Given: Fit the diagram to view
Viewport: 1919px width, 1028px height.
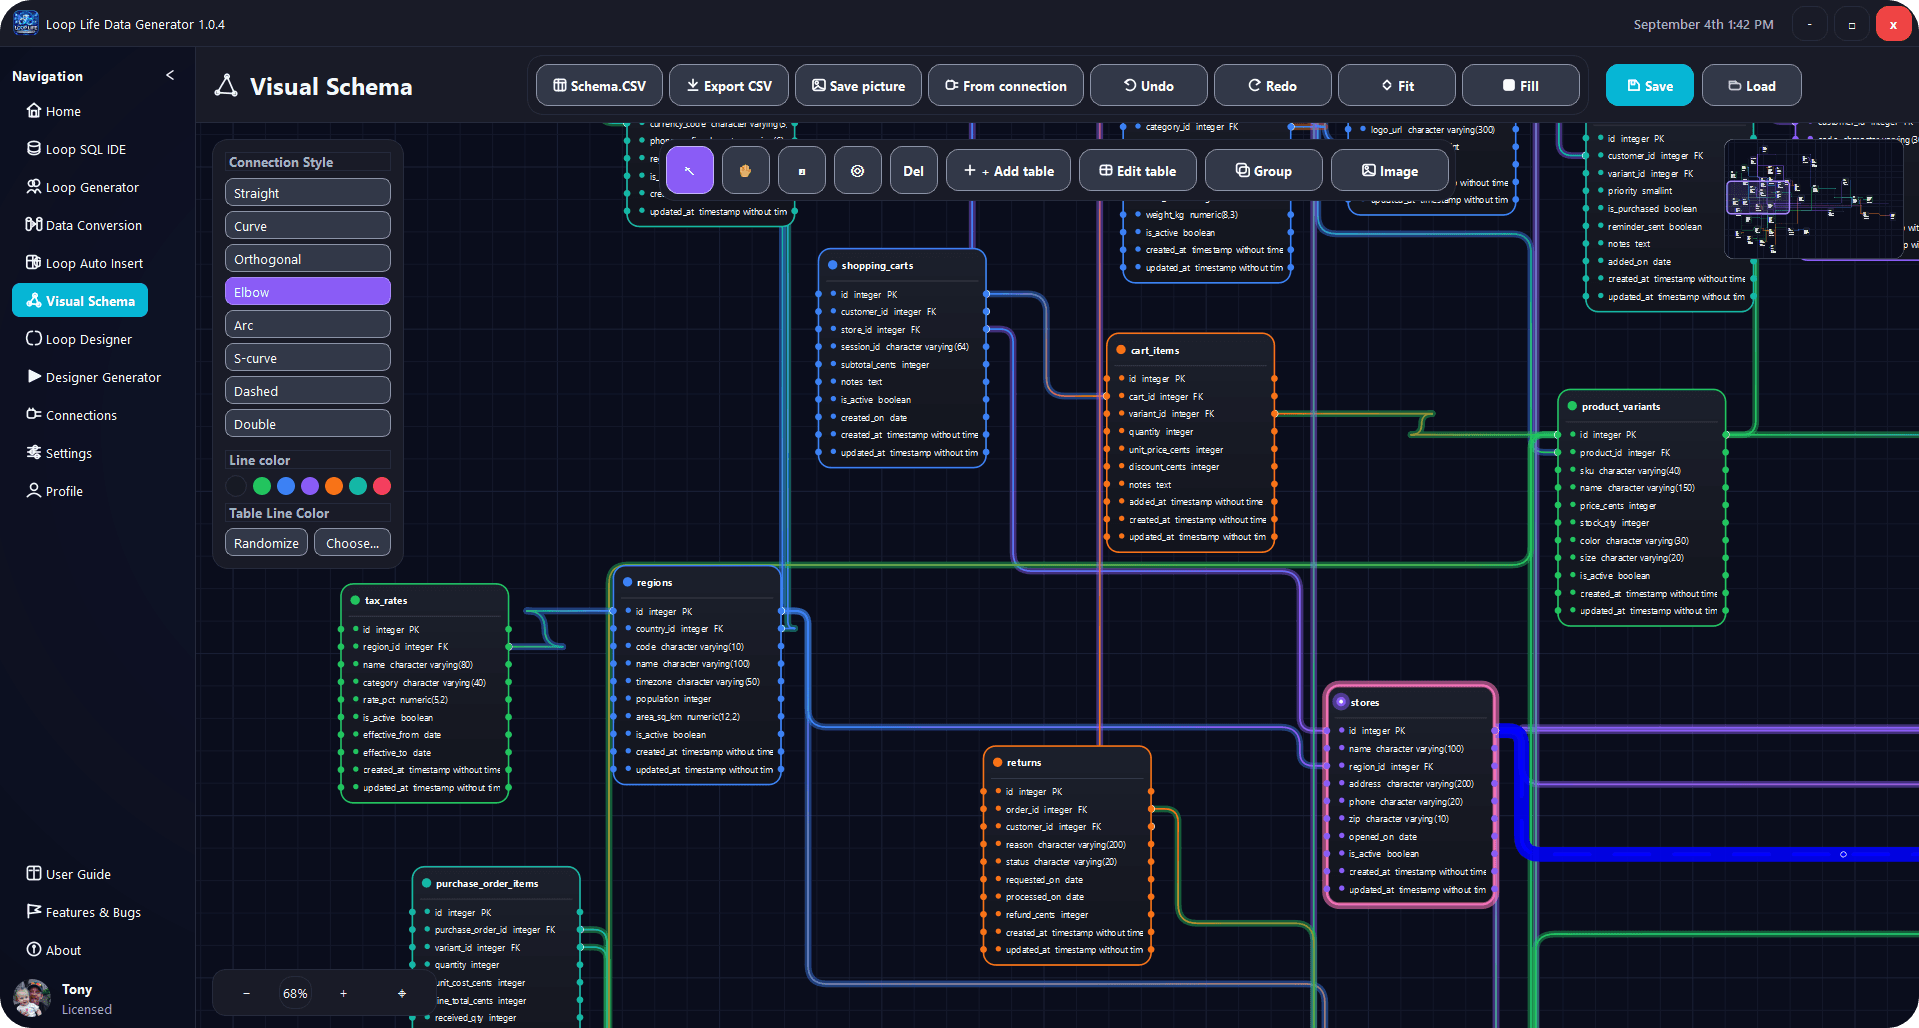Looking at the screenshot, I should coord(1396,85).
